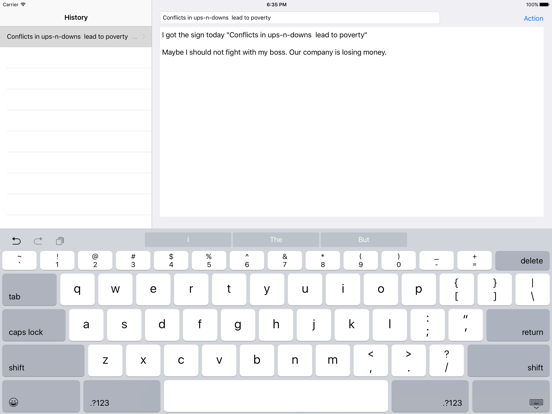
Task: Tap the letter z key
Action: click(x=105, y=360)
